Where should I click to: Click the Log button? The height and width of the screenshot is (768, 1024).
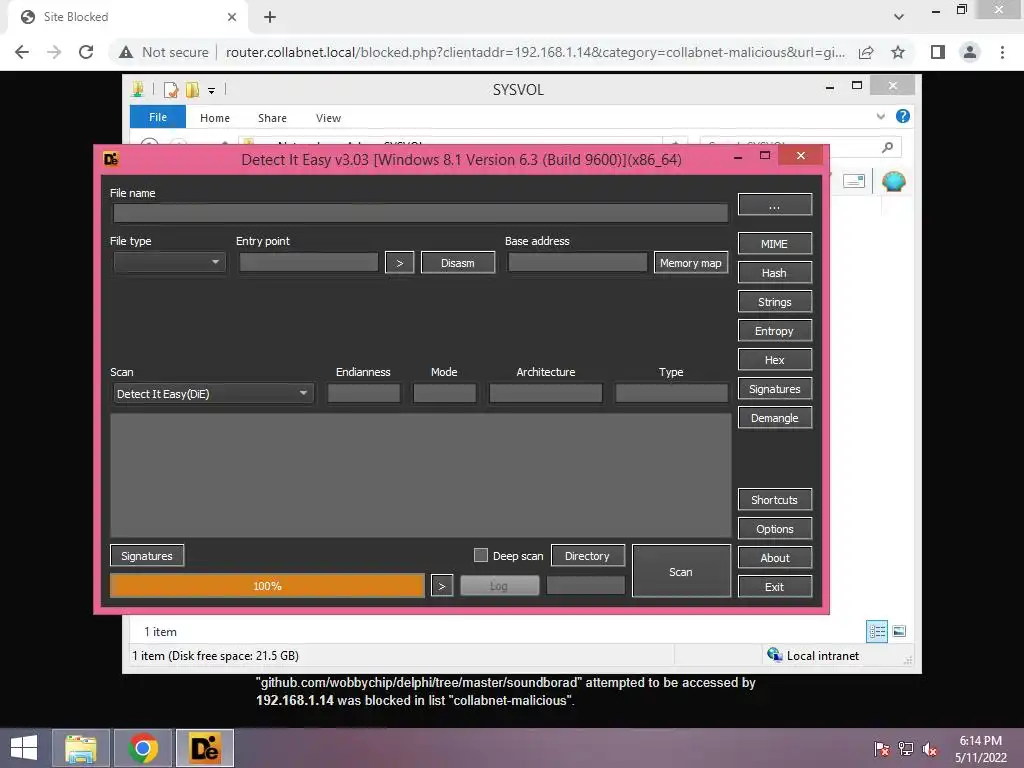click(x=499, y=586)
